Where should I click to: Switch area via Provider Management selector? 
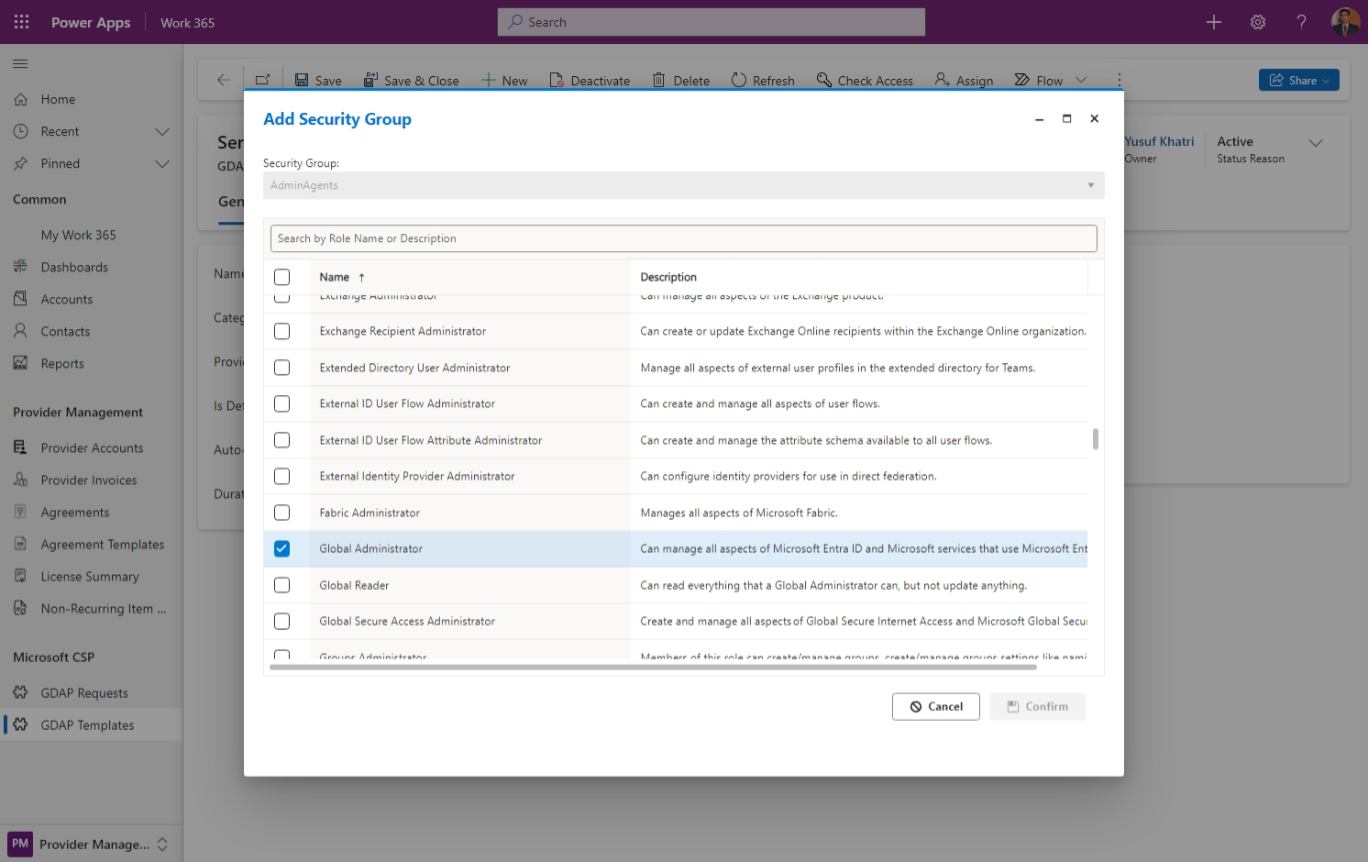click(x=91, y=844)
